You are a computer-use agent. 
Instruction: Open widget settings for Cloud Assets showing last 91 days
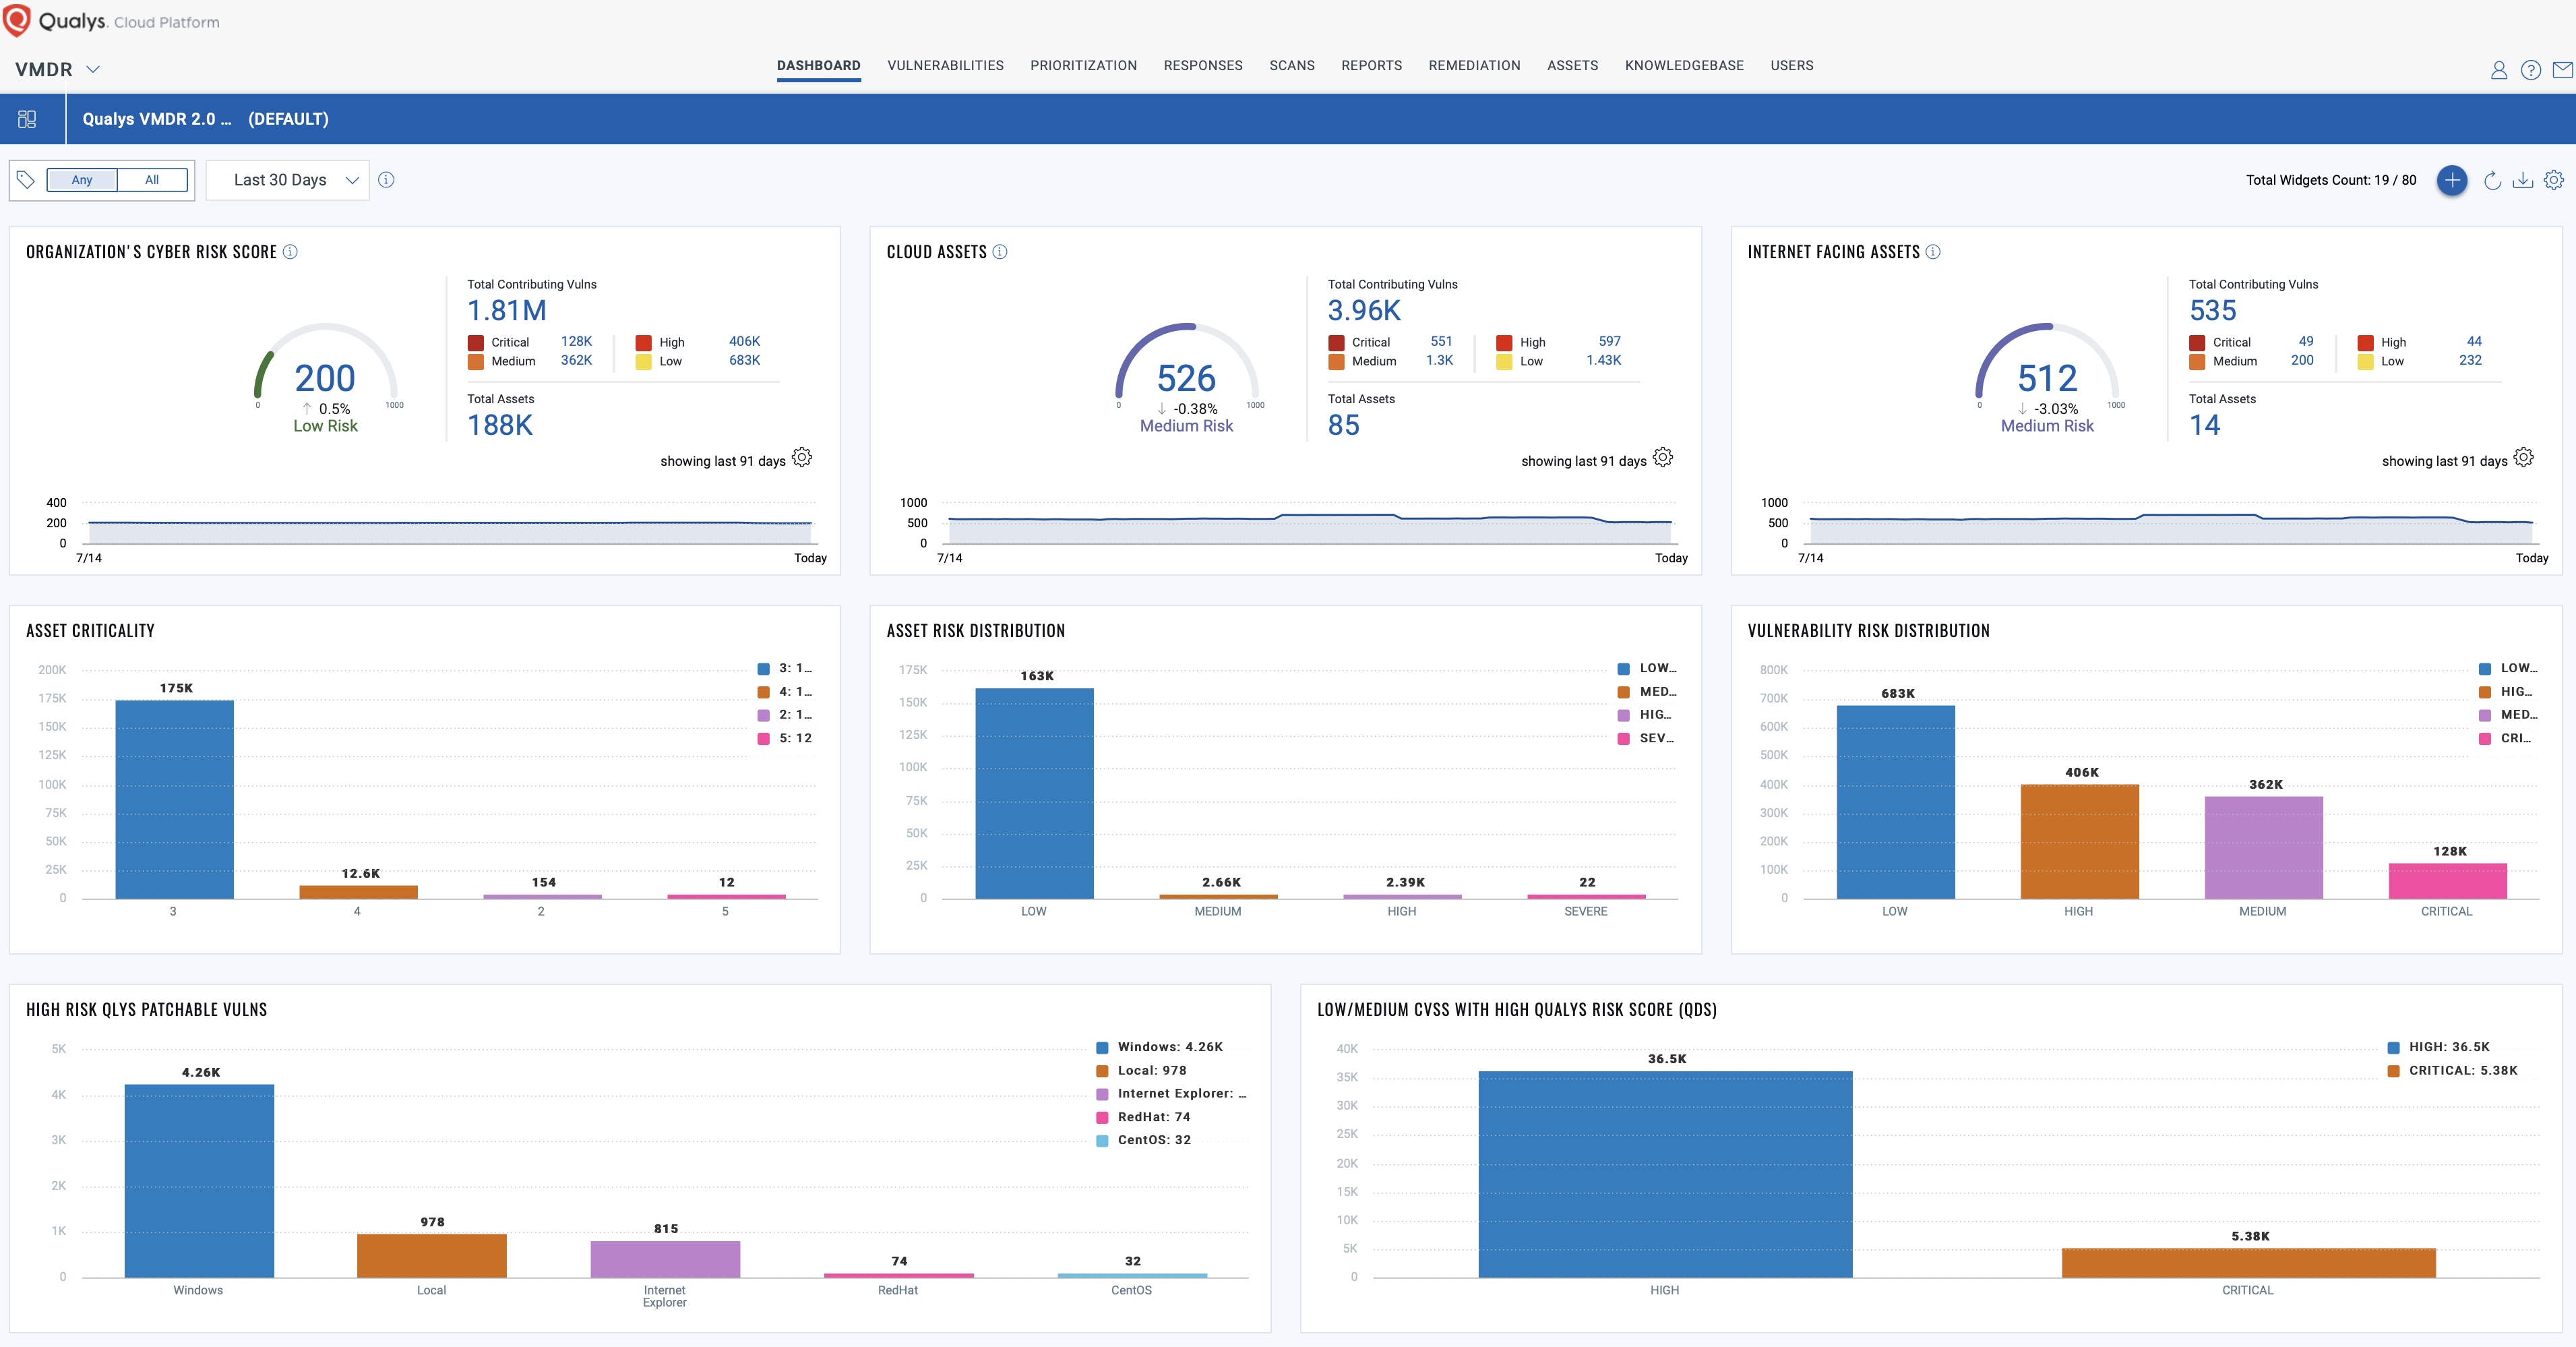point(1663,458)
